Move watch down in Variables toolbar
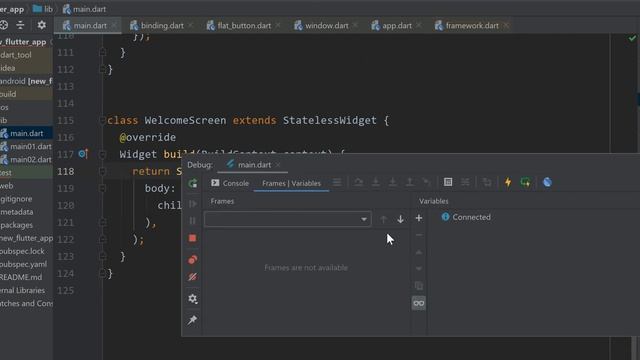 click(x=419, y=269)
